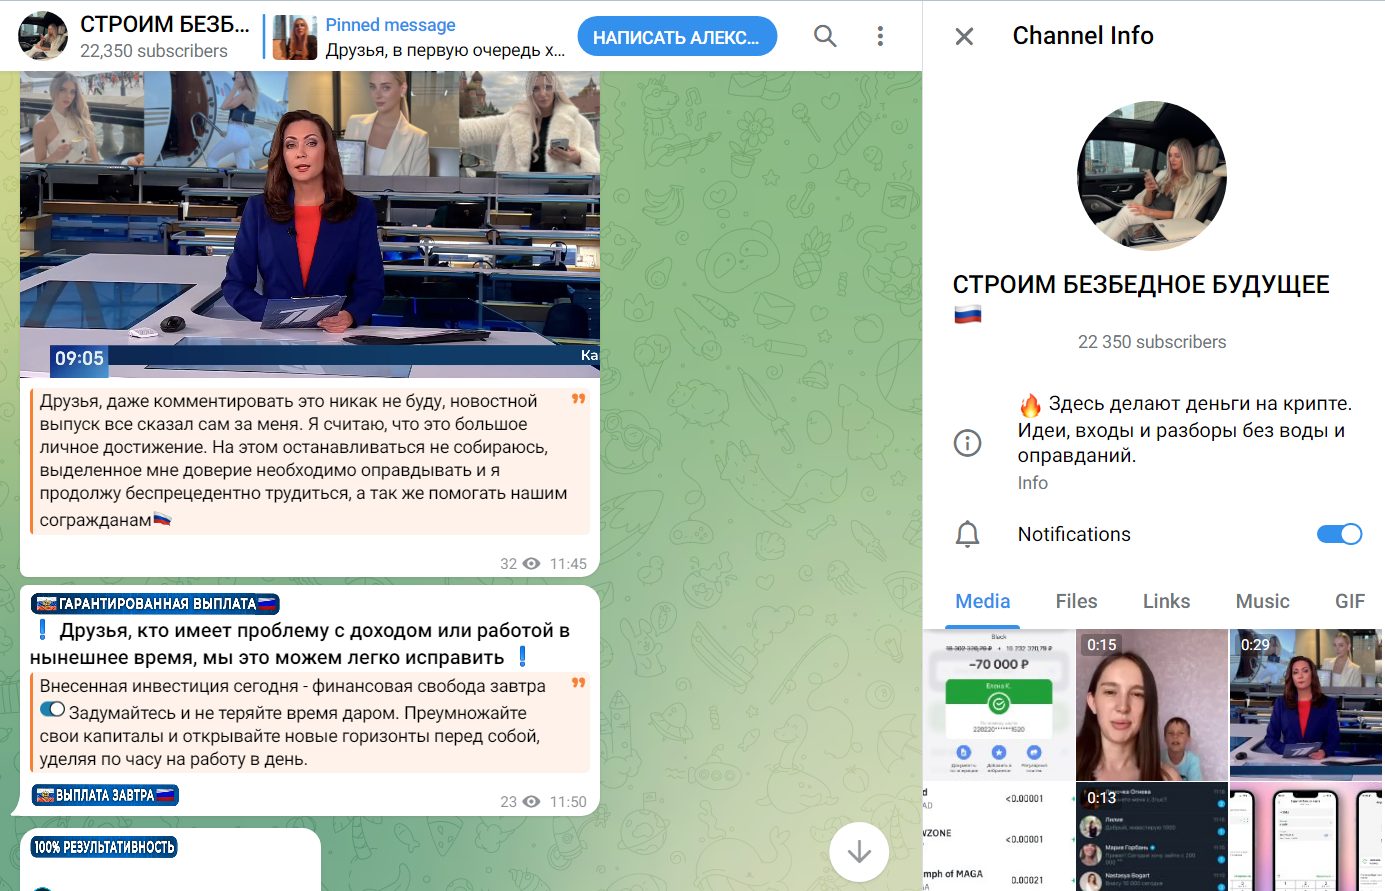Open the large channel profile photo
1385x891 pixels.
(1152, 176)
